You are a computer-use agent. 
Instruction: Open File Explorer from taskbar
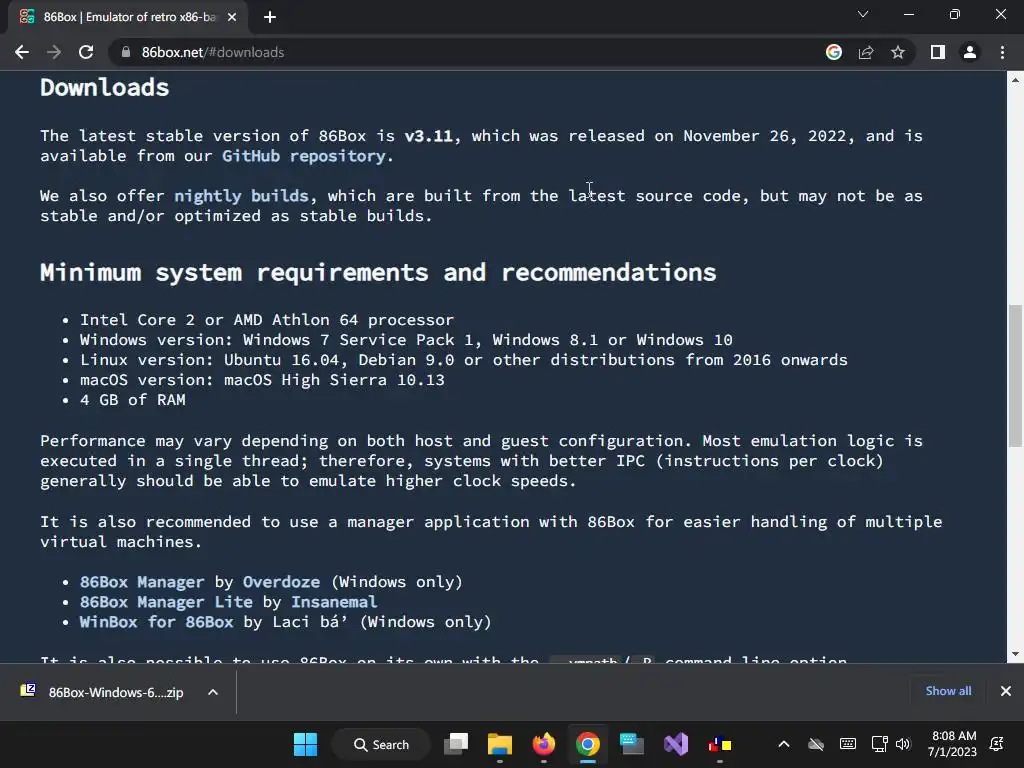500,744
